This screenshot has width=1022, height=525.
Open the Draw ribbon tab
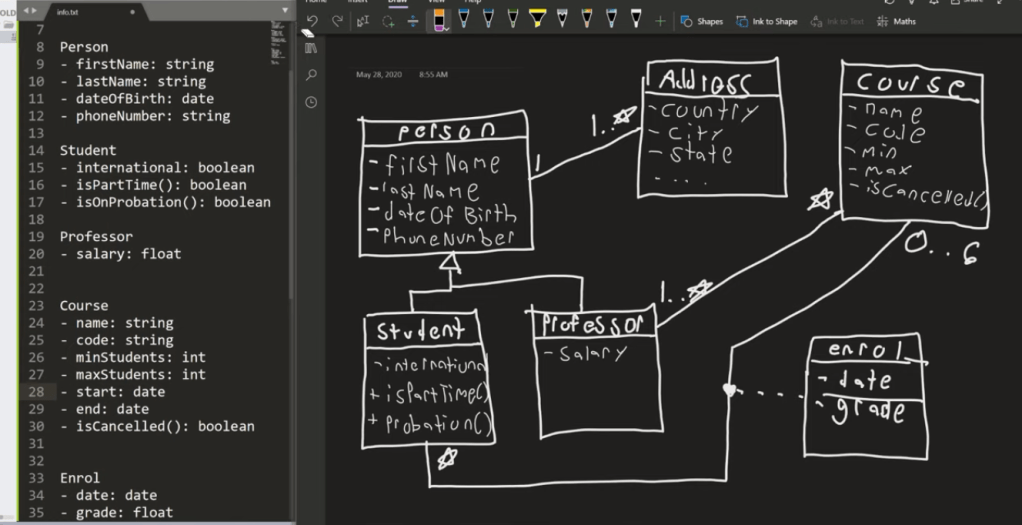[397, 2]
